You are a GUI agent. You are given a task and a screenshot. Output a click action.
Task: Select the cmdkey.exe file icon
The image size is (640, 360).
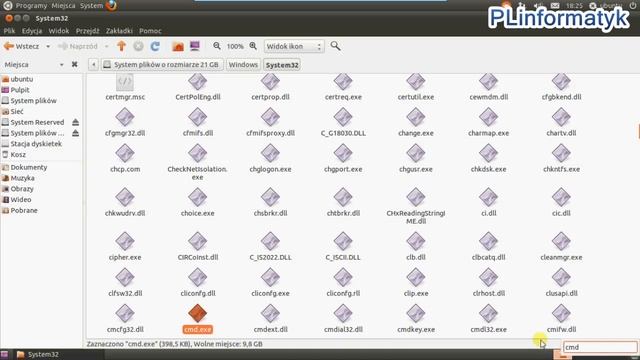416,313
